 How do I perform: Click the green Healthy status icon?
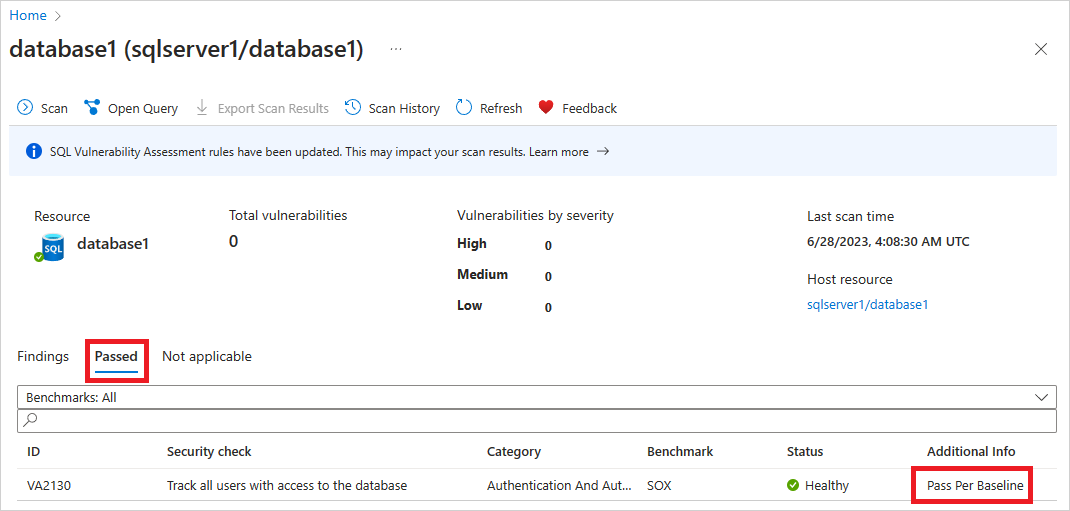click(793, 486)
